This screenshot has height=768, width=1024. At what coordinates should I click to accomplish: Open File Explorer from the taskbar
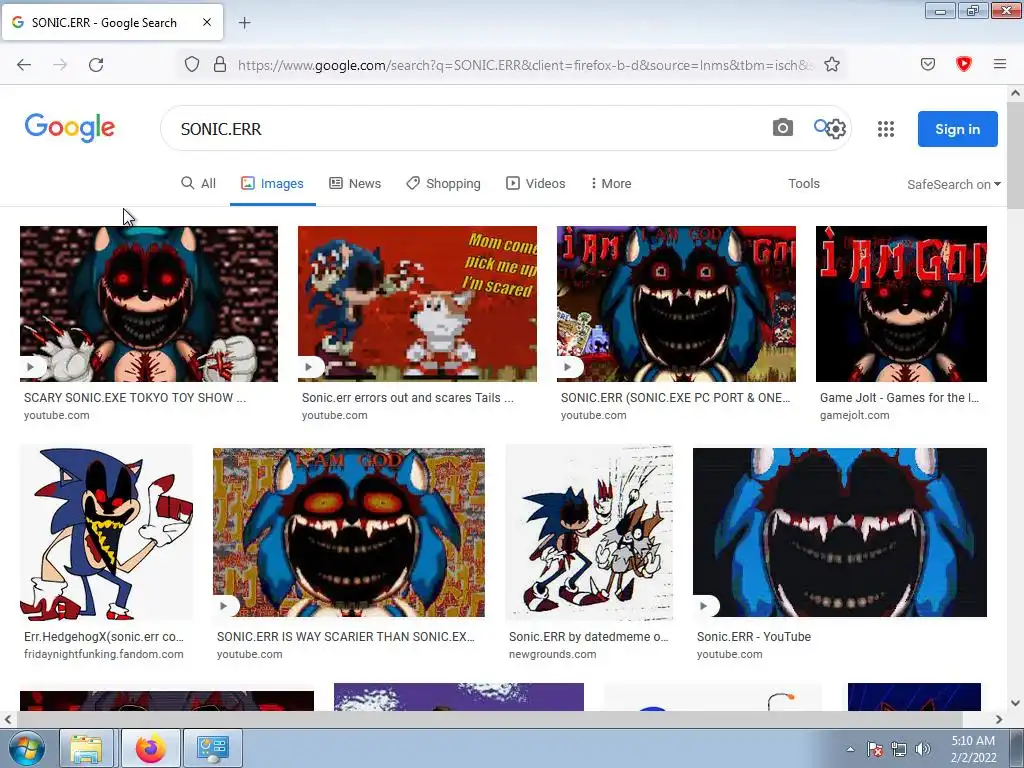point(86,748)
